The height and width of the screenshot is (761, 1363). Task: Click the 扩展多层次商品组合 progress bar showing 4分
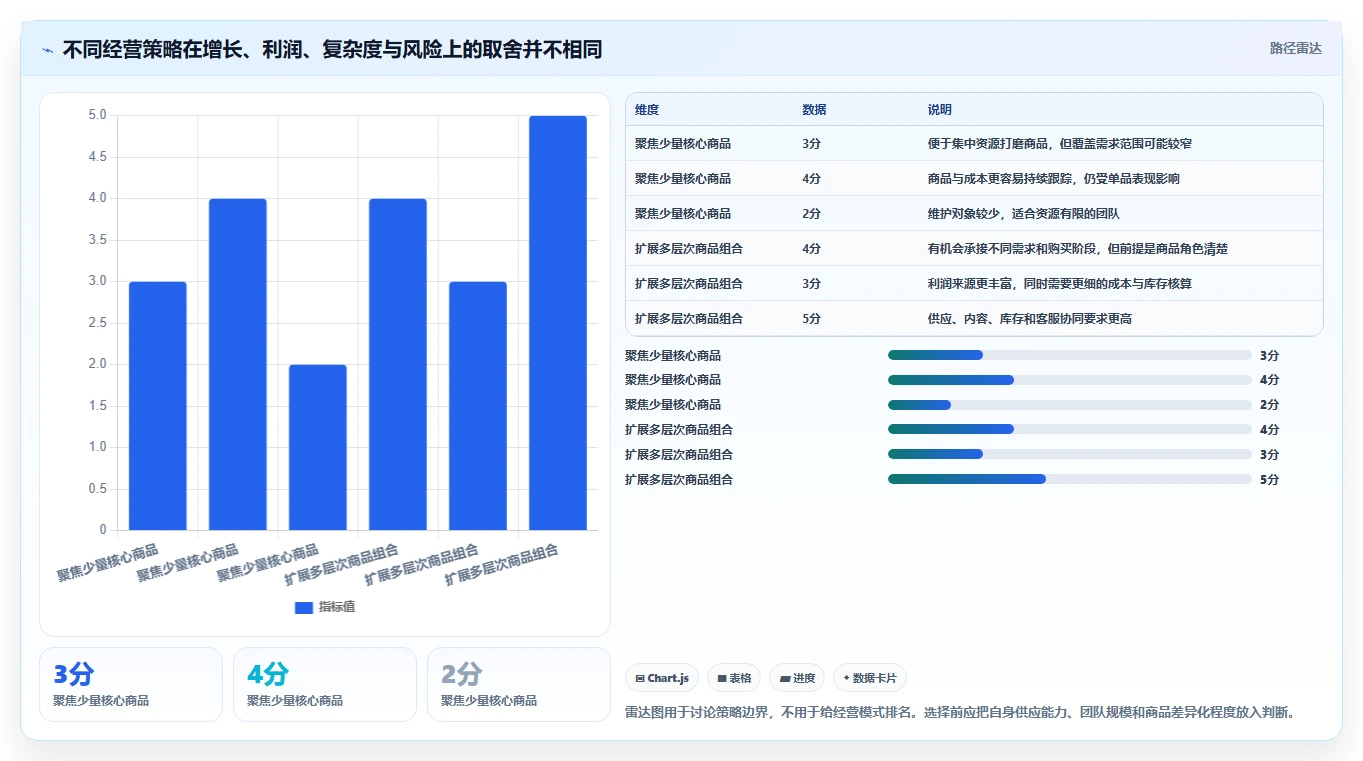coord(1070,430)
